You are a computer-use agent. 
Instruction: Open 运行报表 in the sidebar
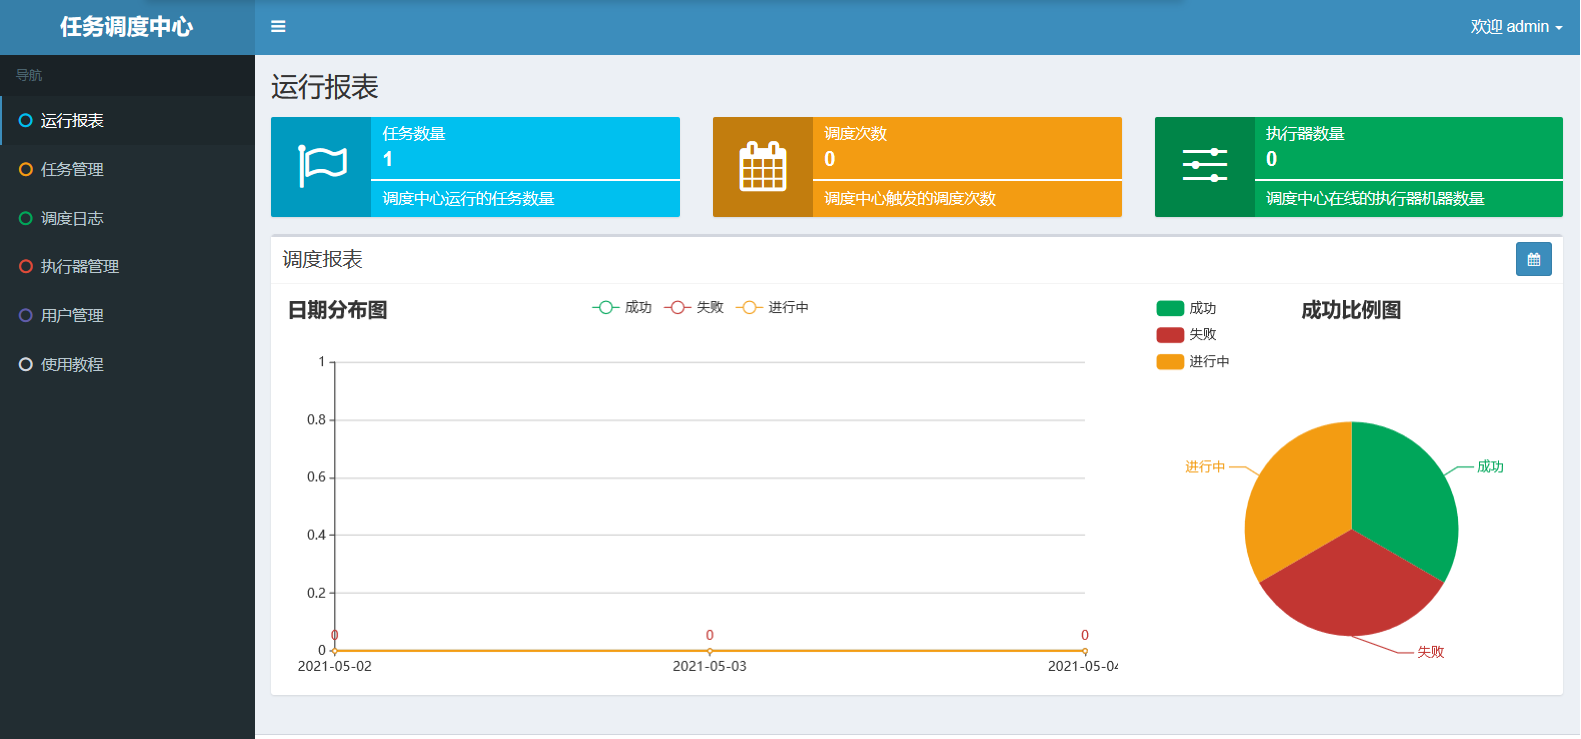point(128,121)
